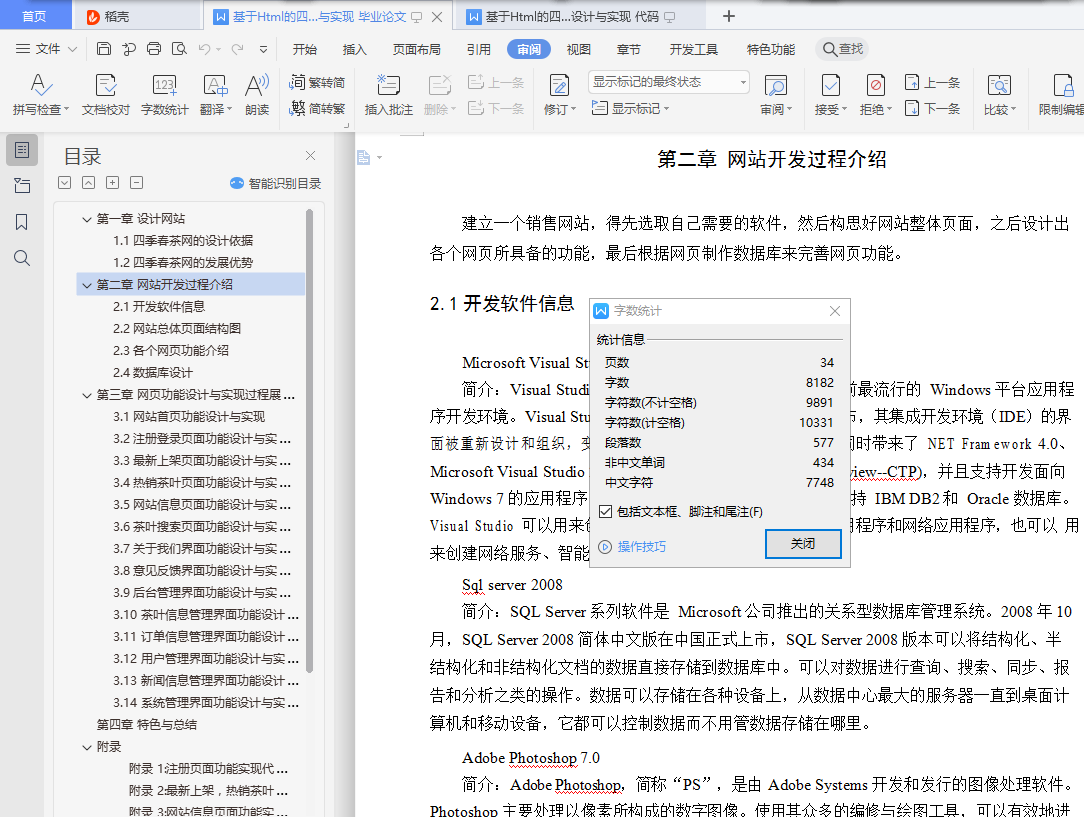Reject the change (拒绝)
The width and height of the screenshot is (1084, 817).
click(x=876, y=94)
